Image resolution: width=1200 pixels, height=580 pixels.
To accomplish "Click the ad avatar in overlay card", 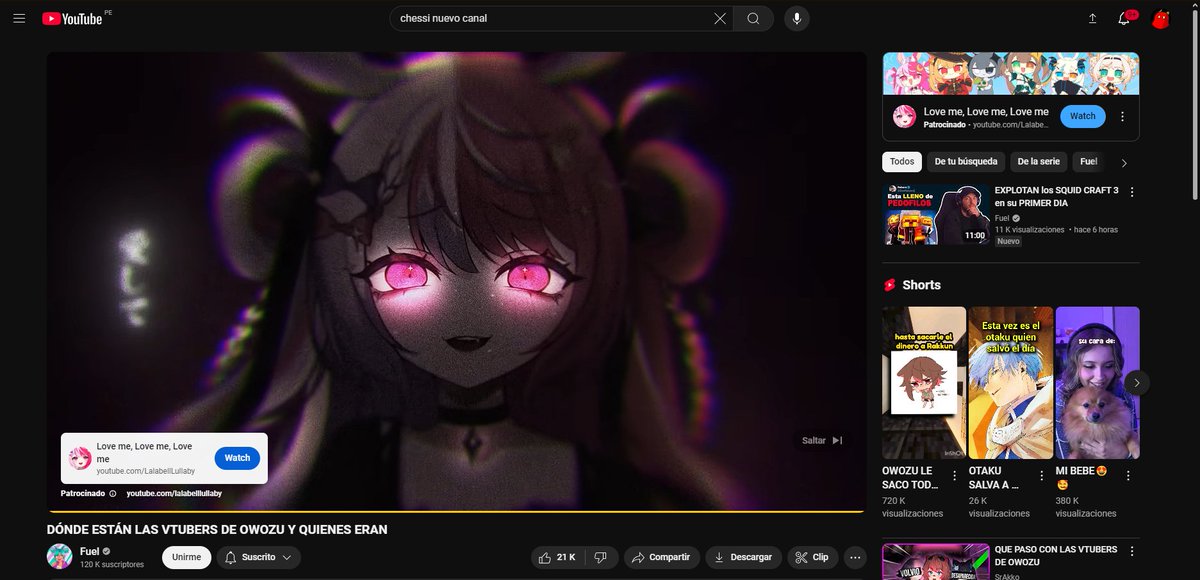I will (x=80, y=458).
